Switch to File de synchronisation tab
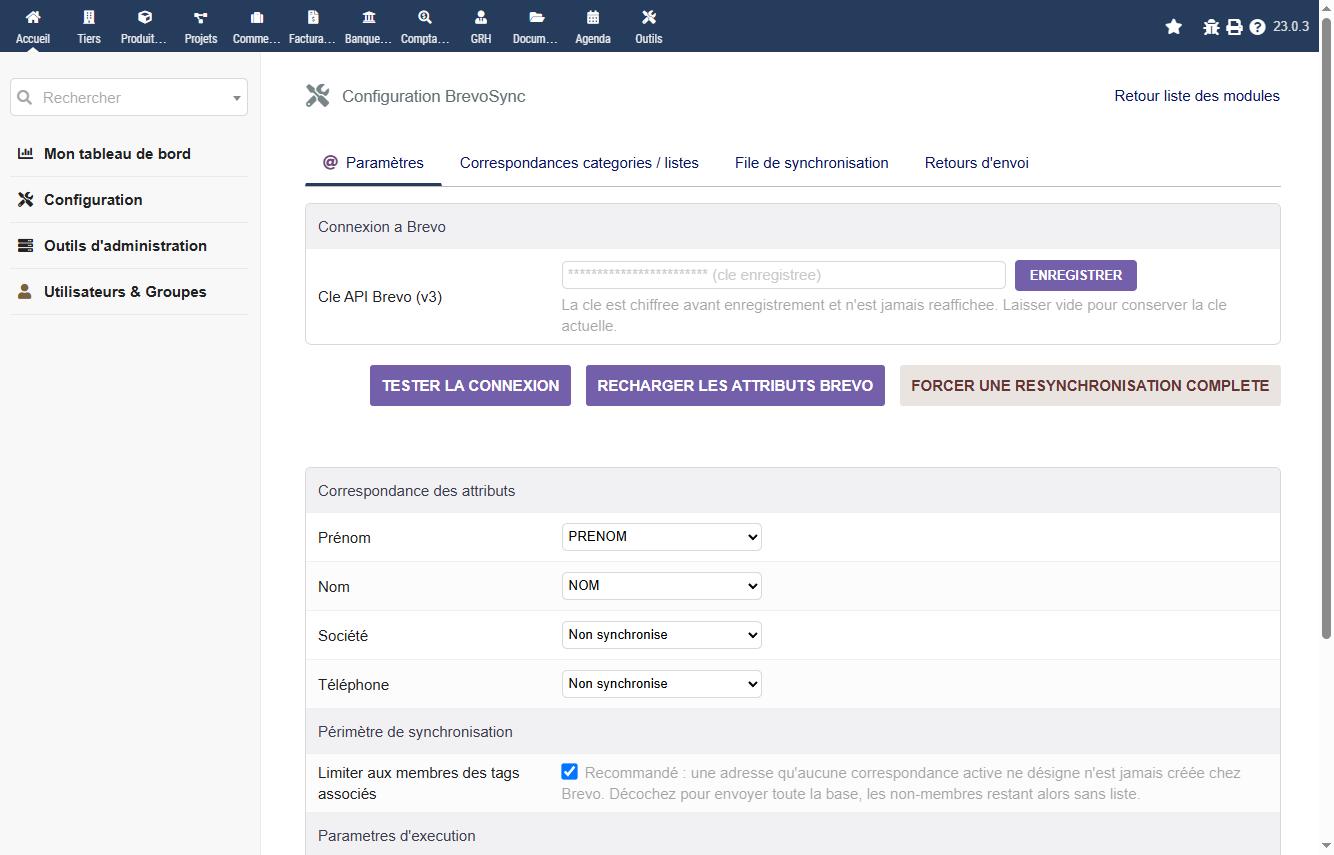Image resolution: width=1334 pixels, height=855 pixels. coord(811,163)
